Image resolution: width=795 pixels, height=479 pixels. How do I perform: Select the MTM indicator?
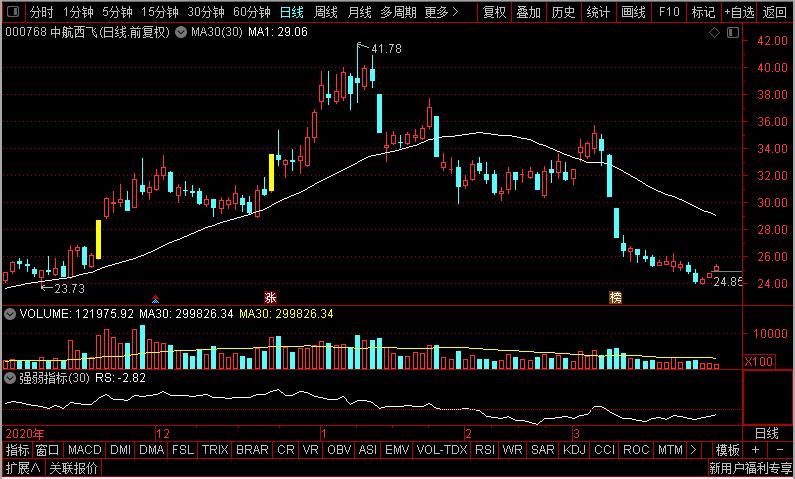[670, 450]
